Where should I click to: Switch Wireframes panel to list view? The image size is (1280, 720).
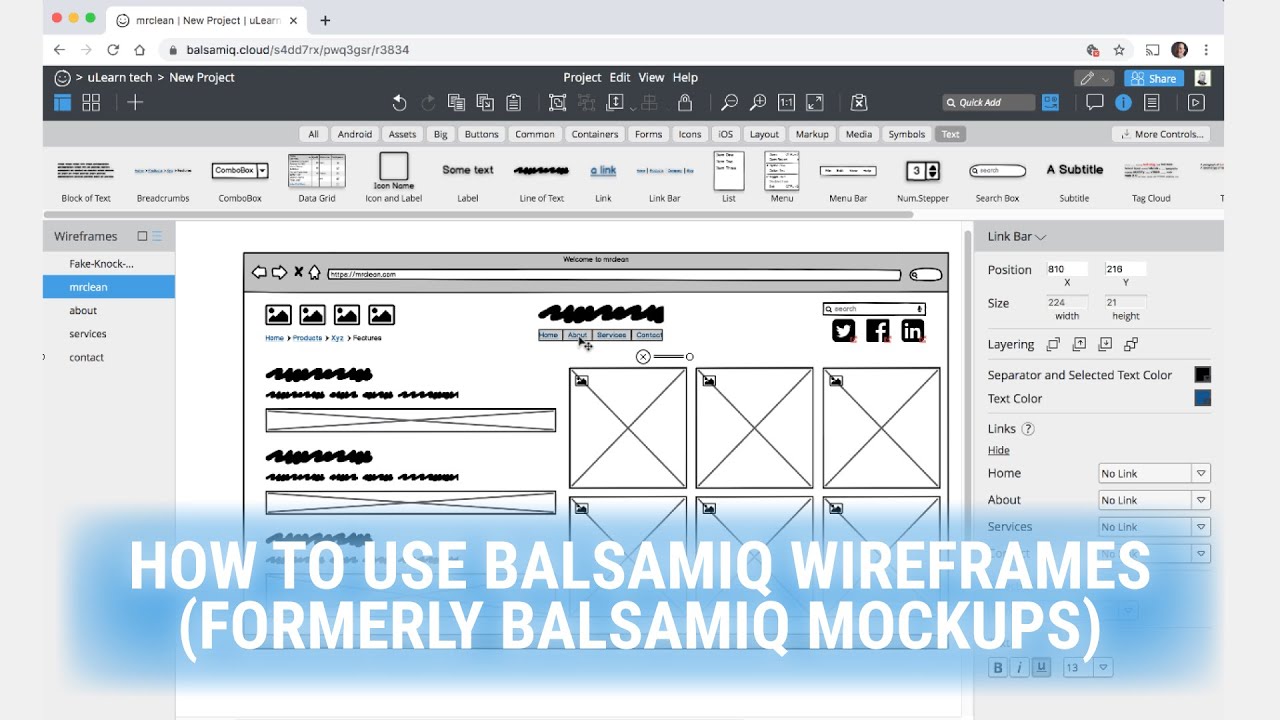[157, 236]
